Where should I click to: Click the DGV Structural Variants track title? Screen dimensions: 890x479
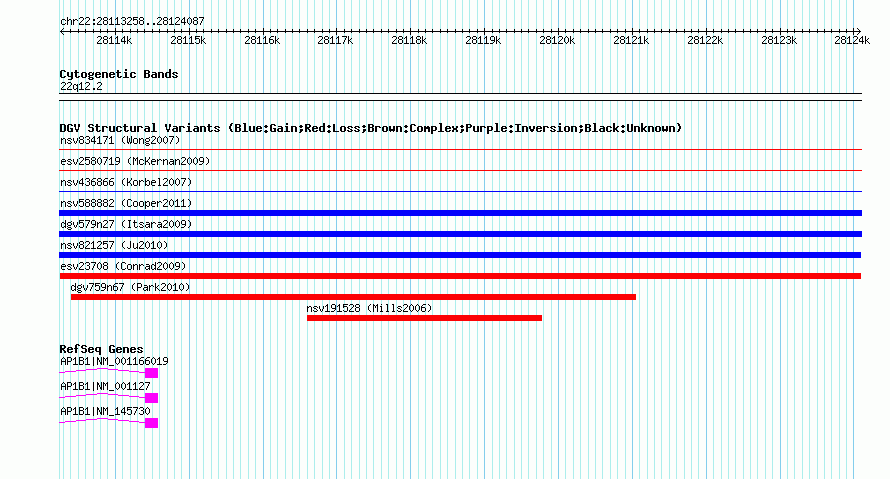pyautogui.click(x=371, y=128)
